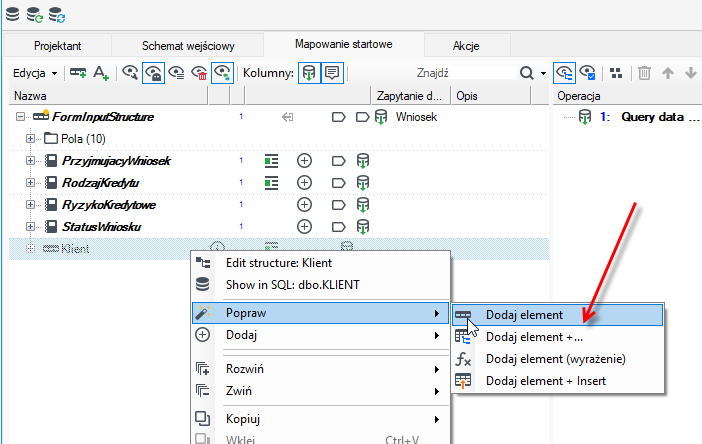The height and width of the screenshot is (444, 702).
Task: Click the plain database icon at top
Action: pyautogui.click(x=13, y=14)
